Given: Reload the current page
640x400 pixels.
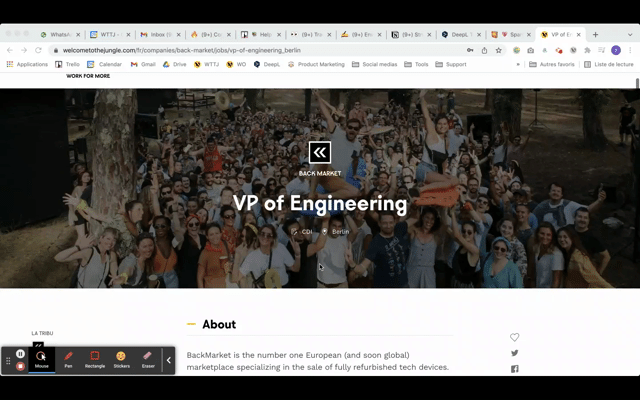Looking at the screenshot, I should [39, 50].
